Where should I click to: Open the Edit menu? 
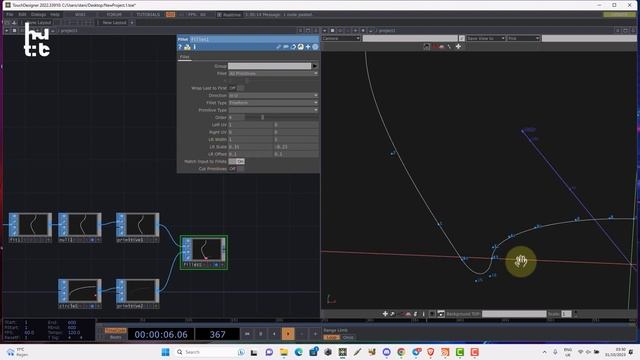(x=22, y=15)
